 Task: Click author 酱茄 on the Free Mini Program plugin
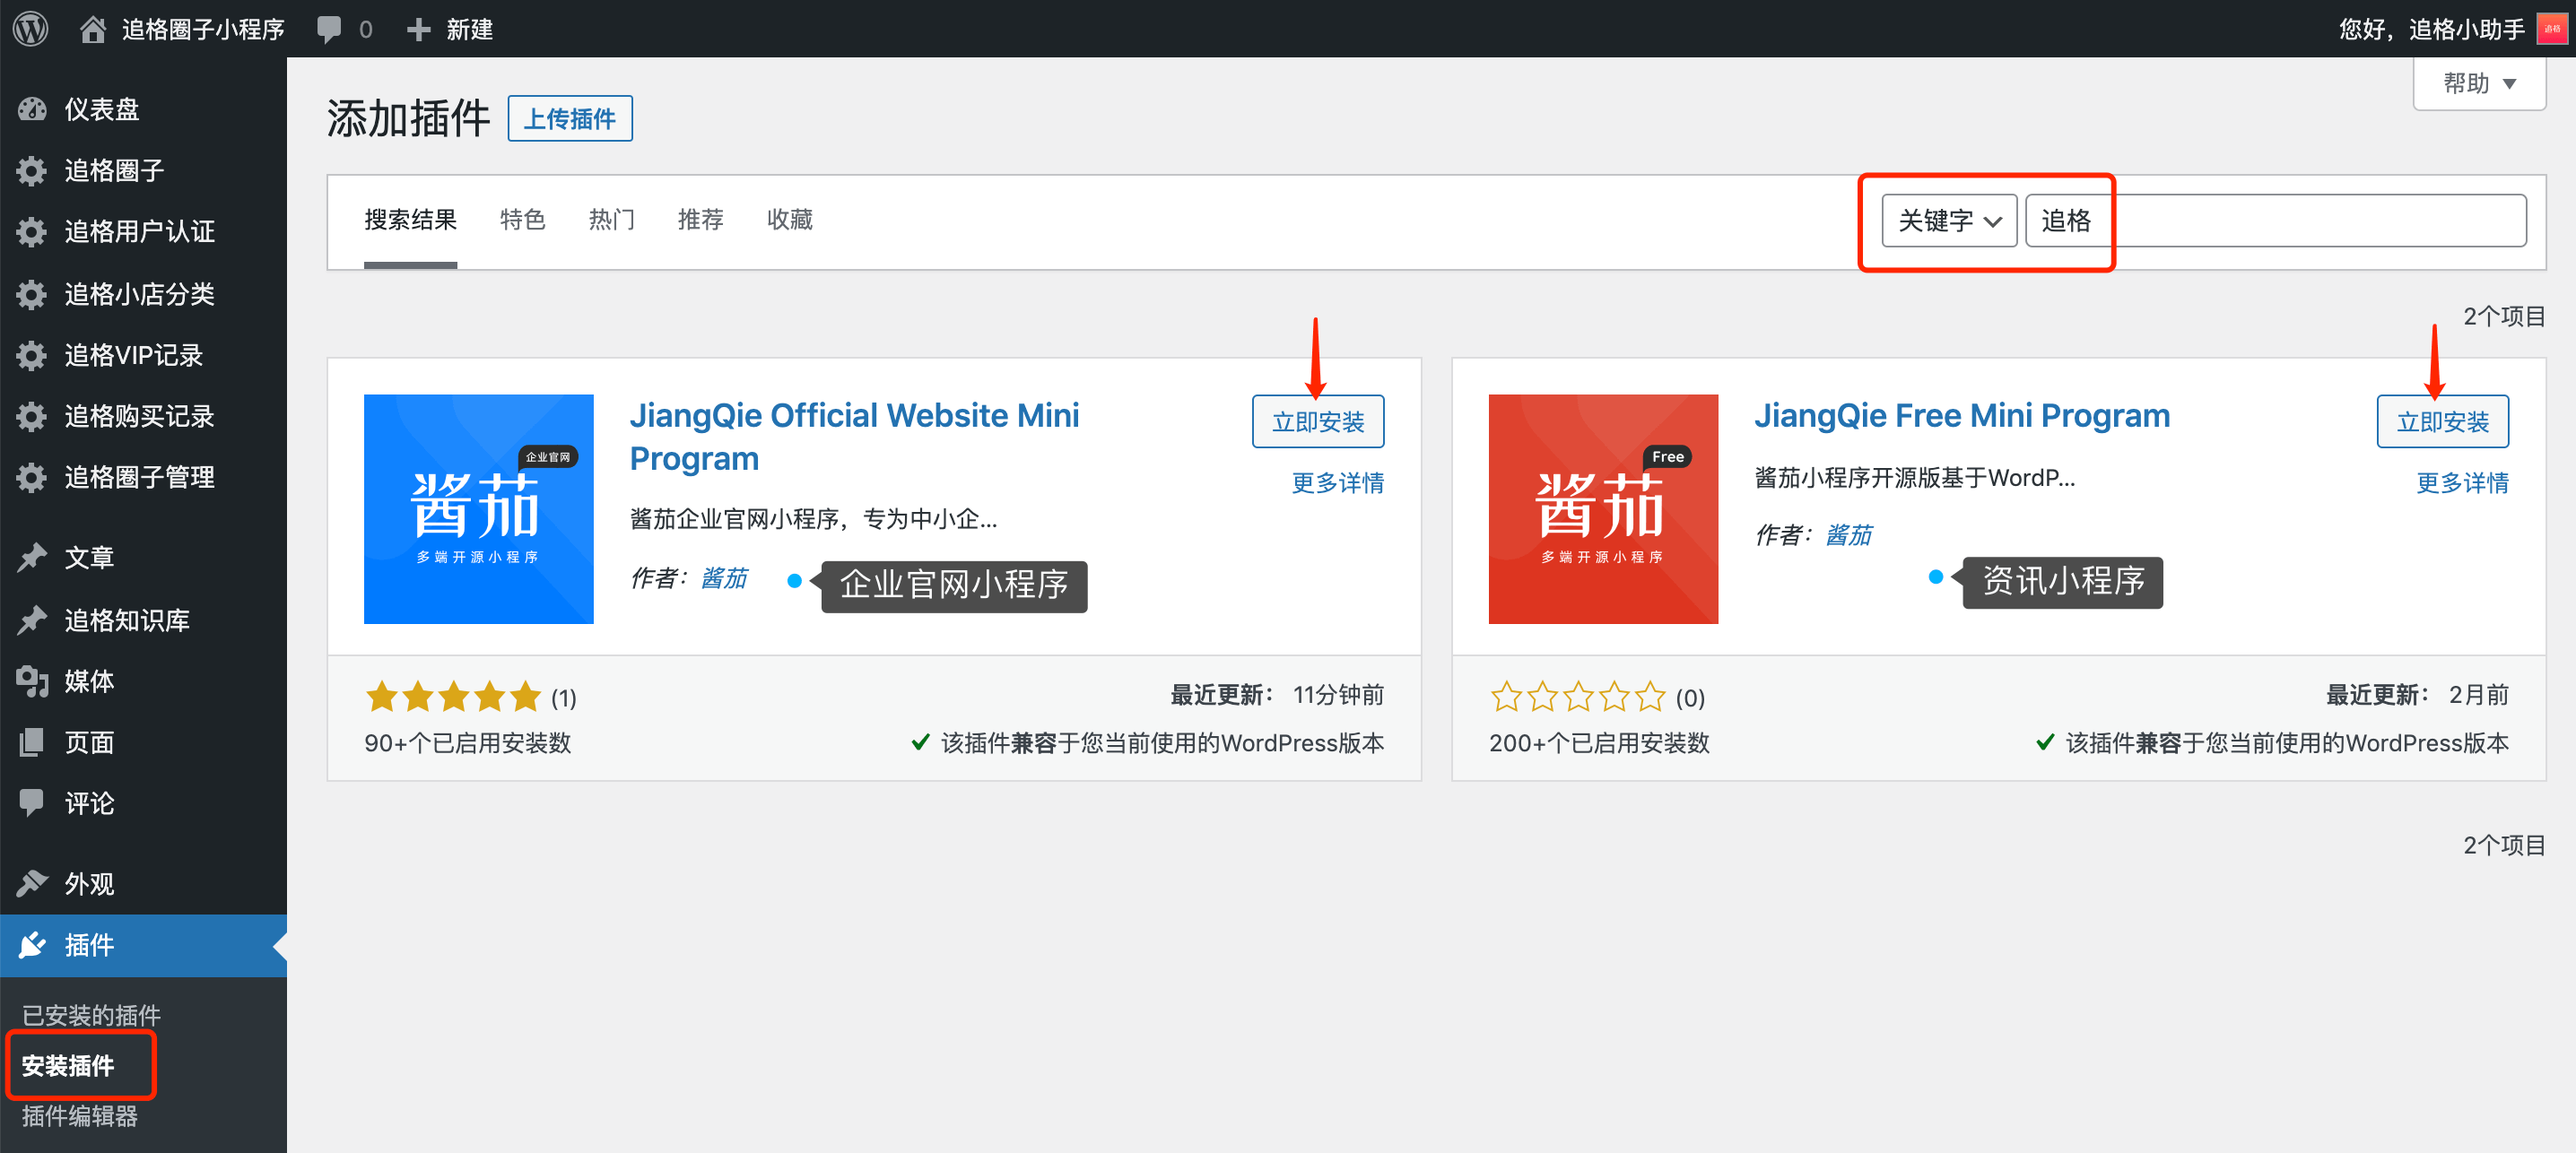tap(1849, 535)
